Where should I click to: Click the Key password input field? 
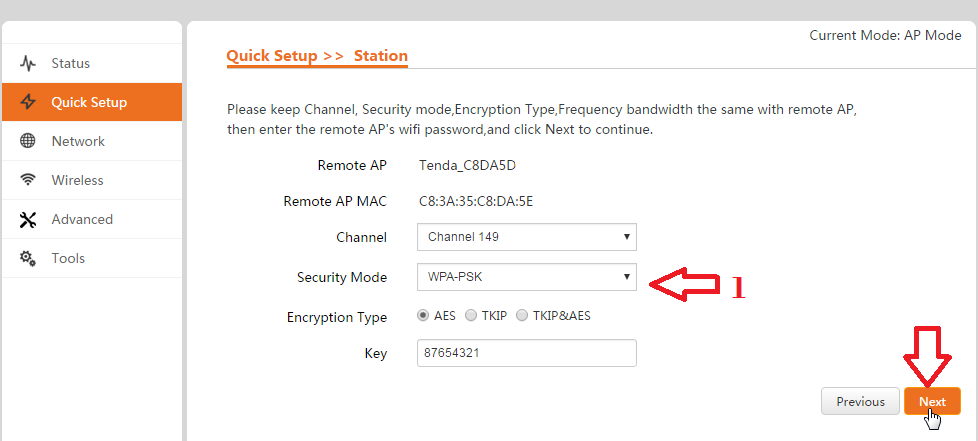[526, 354]
